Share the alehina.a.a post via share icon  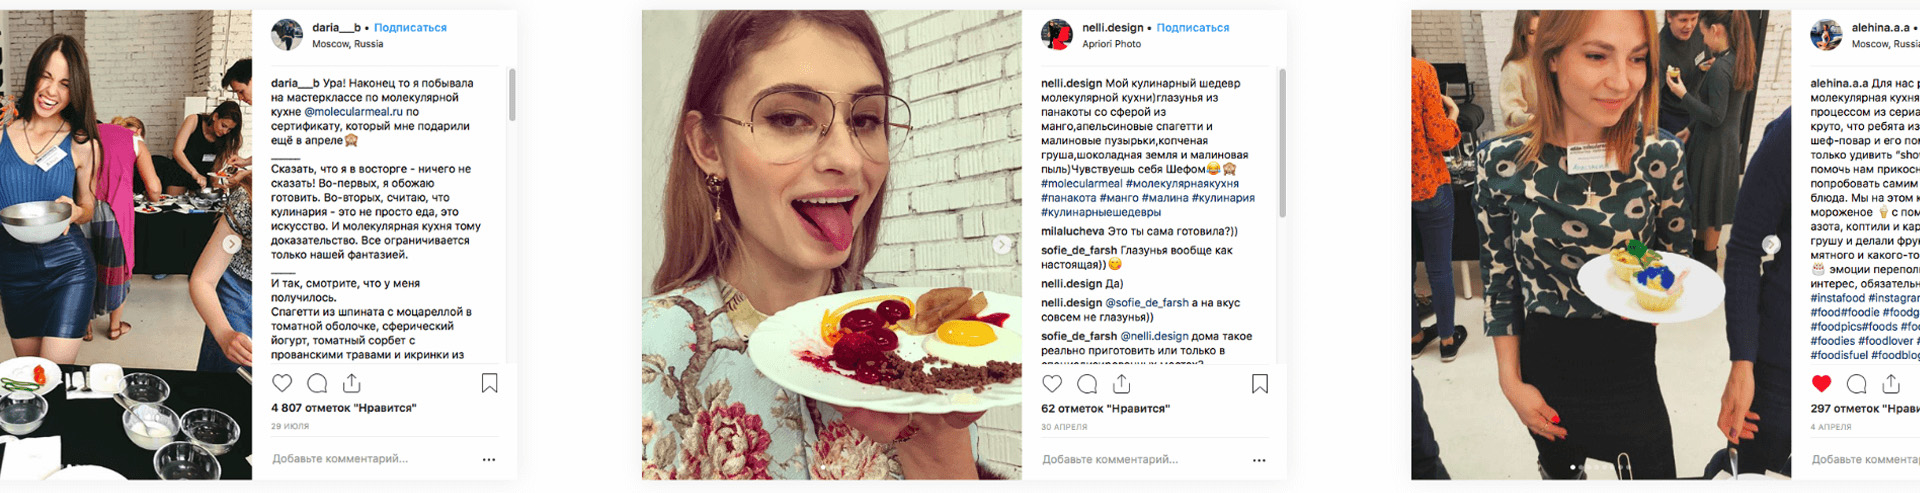[1892, 384]
